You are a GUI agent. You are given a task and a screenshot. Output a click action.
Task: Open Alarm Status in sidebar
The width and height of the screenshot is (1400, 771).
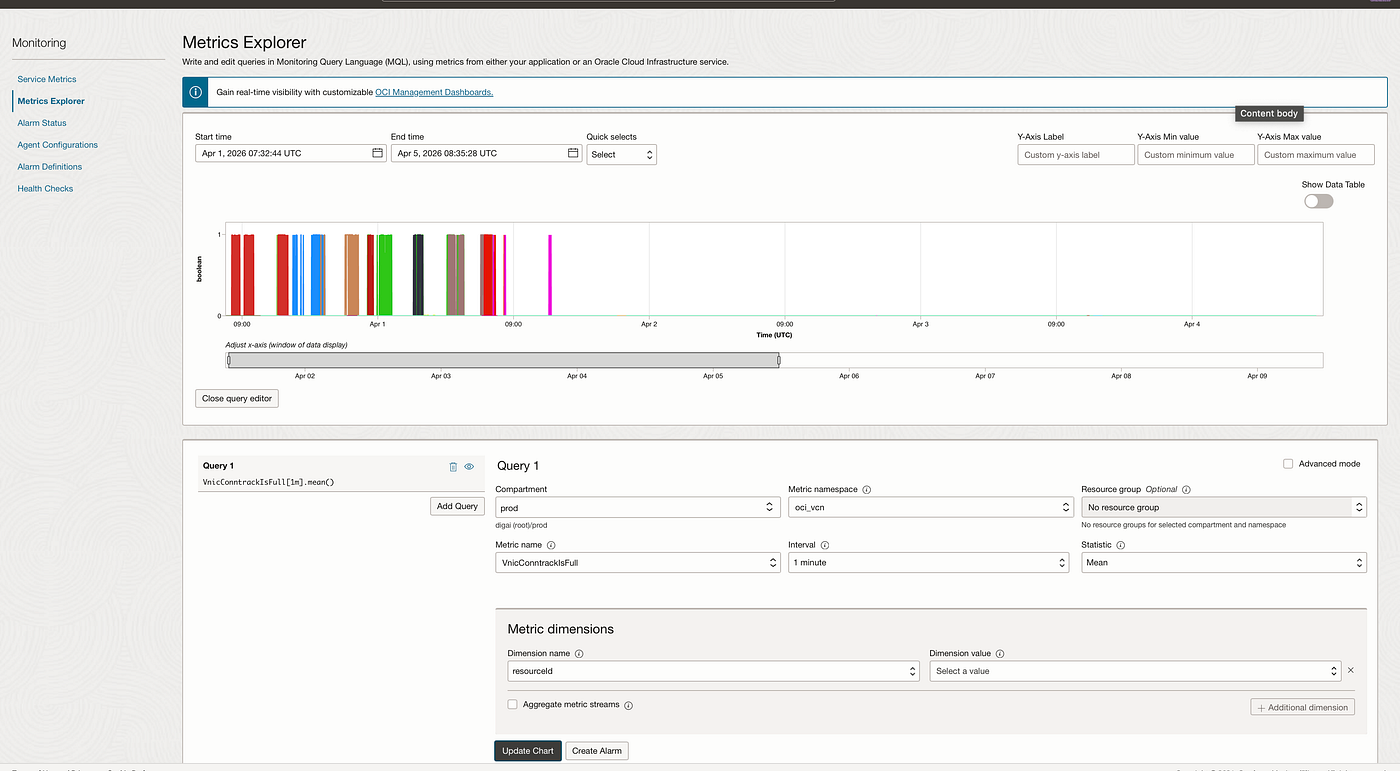coord(42,123)
